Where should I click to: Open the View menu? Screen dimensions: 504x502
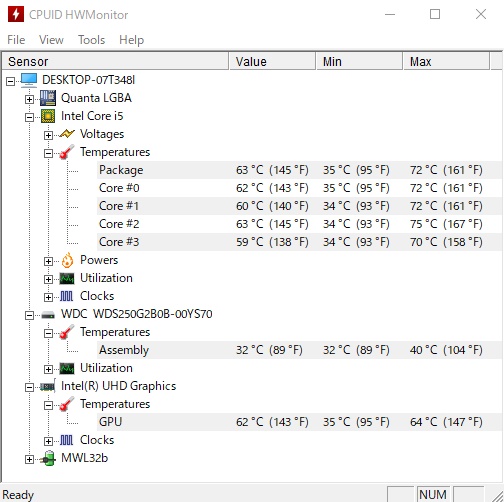tap(51, 40)
